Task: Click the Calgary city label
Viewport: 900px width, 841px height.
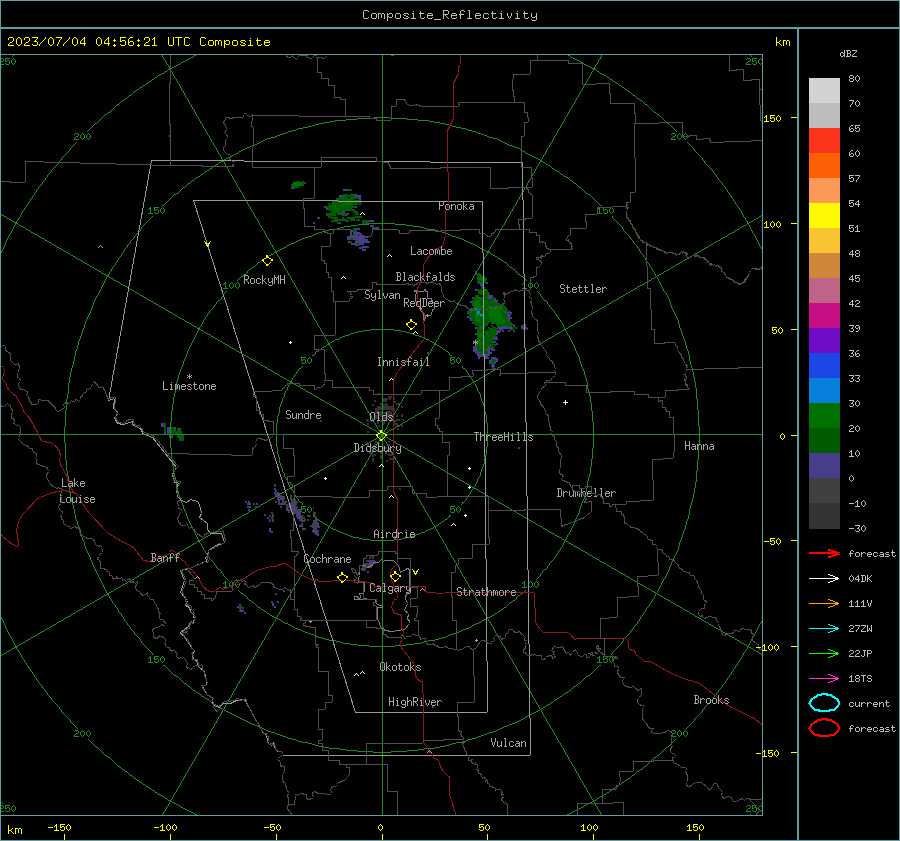Action: 390,588
